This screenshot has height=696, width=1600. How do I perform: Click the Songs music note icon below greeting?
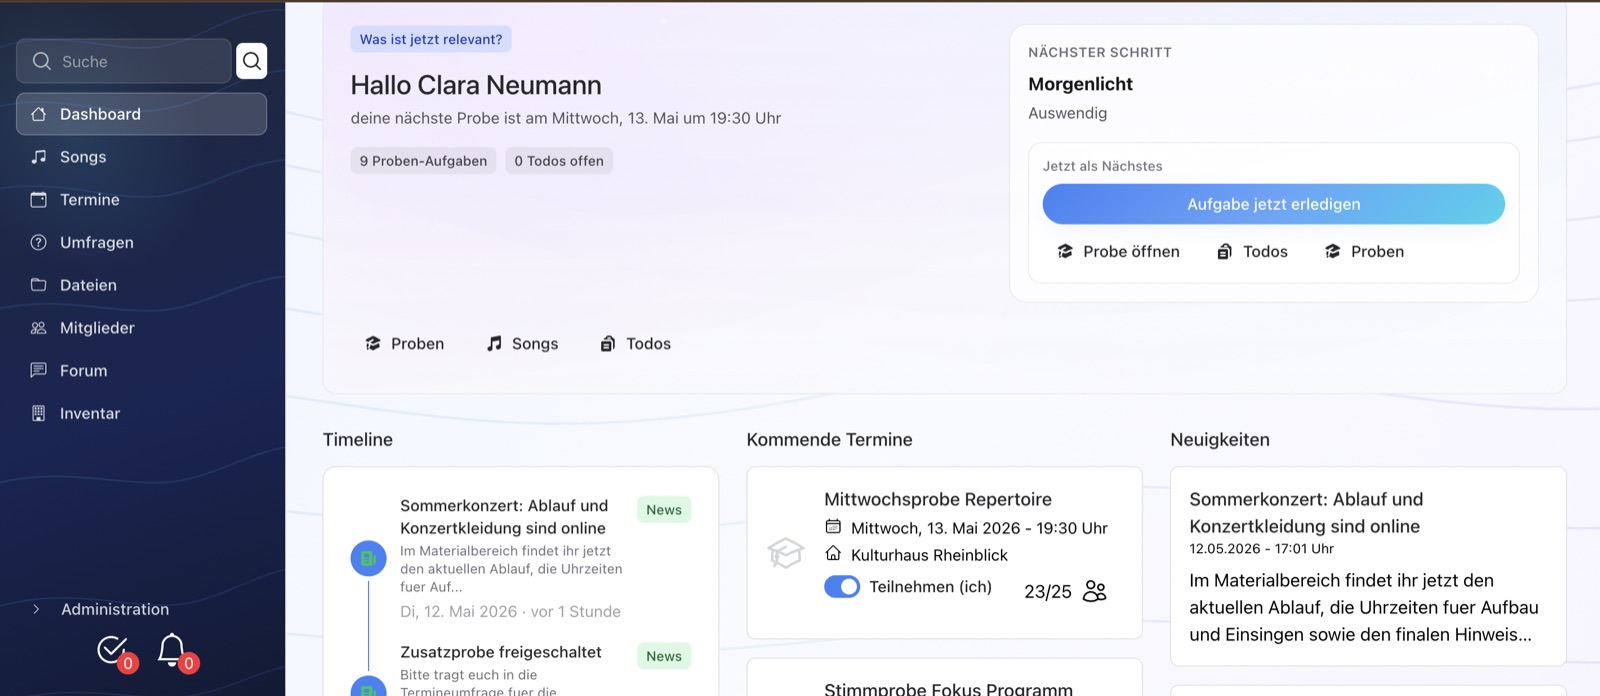pyautogui.click(x=494, y=344)
